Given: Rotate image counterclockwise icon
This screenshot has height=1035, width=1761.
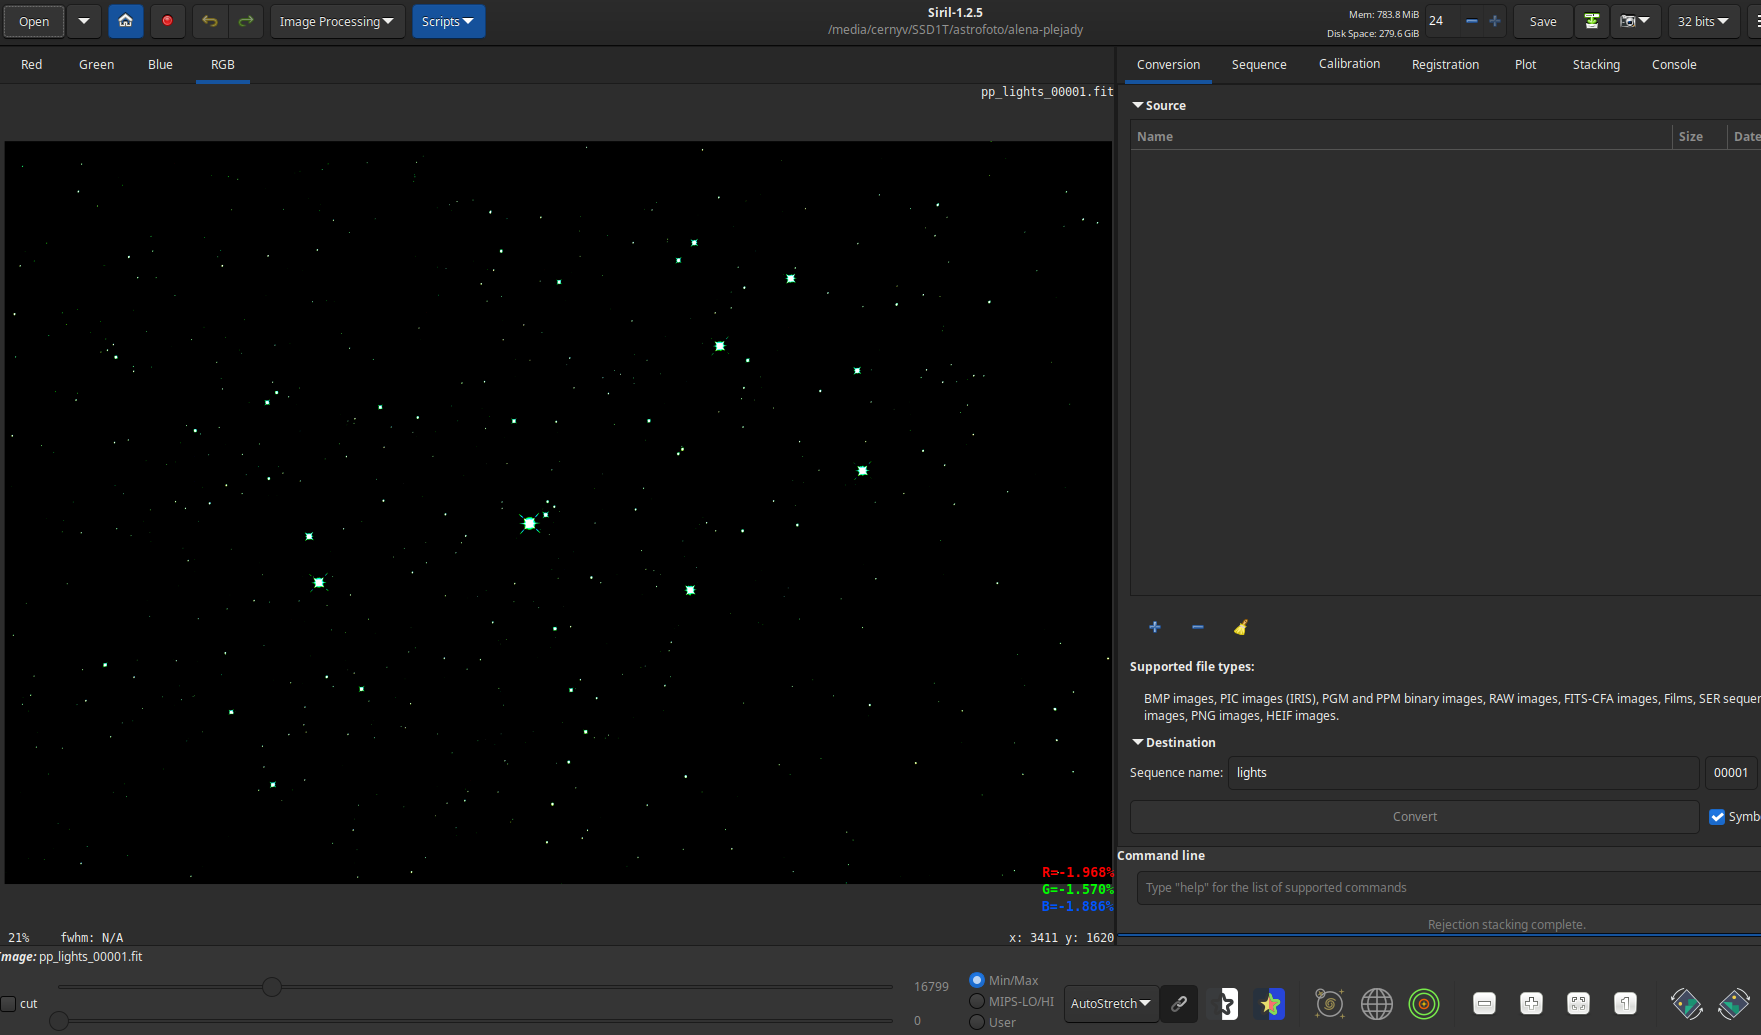Looking at the screenshot, I should click(x=1686, y=1003).
